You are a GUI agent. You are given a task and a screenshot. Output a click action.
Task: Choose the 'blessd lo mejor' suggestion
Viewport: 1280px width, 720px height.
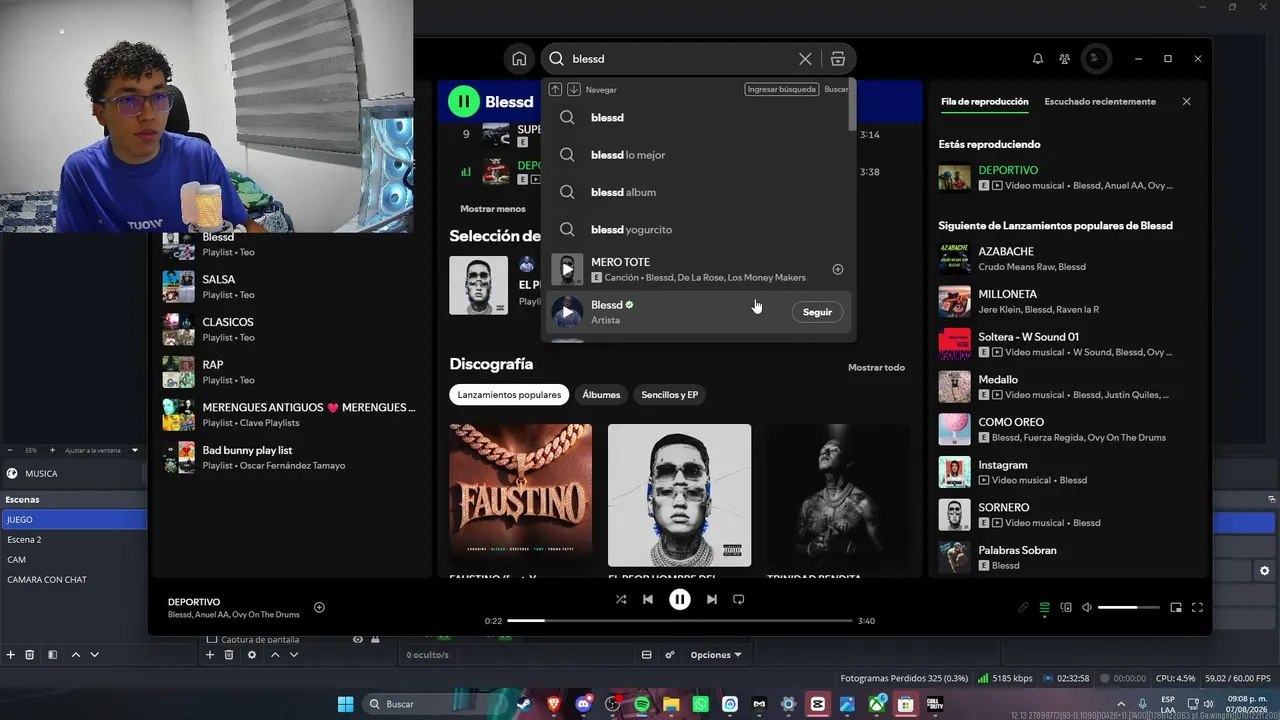click(x=698, y=155)
